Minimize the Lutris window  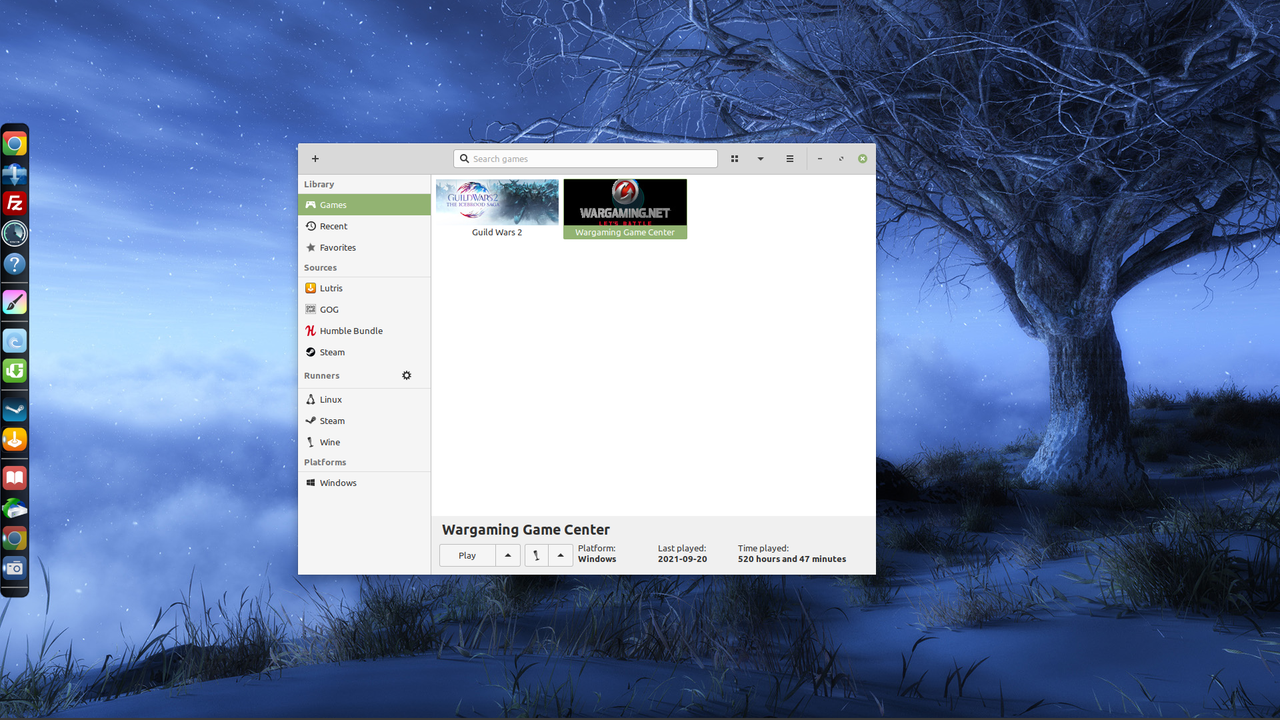[820, 159]
